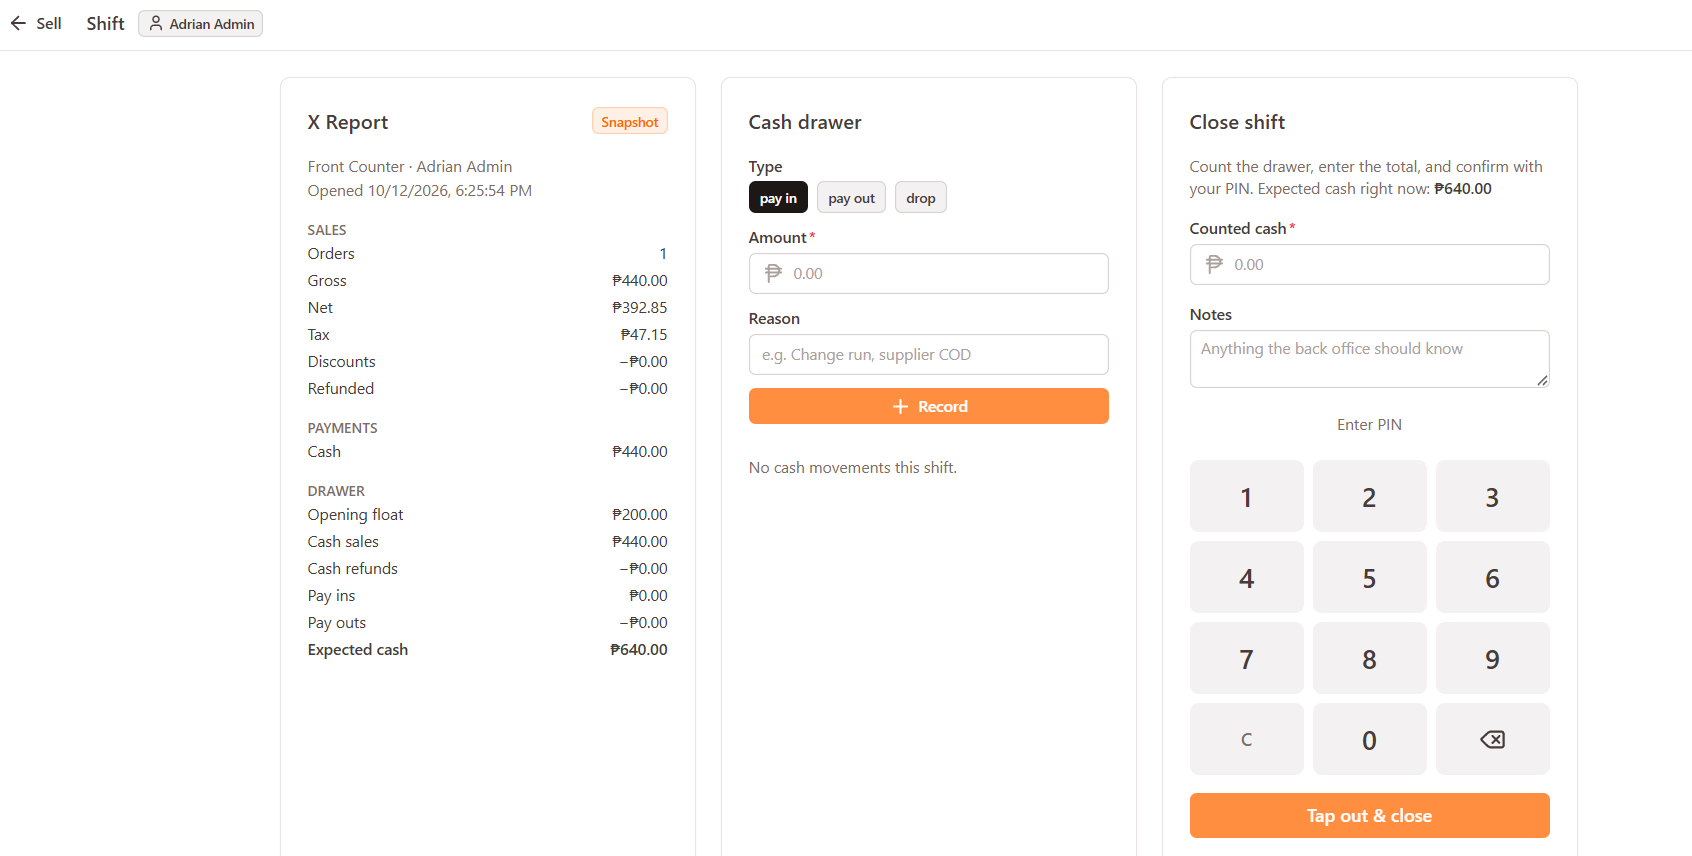Click the Orders count value 1

663,254
